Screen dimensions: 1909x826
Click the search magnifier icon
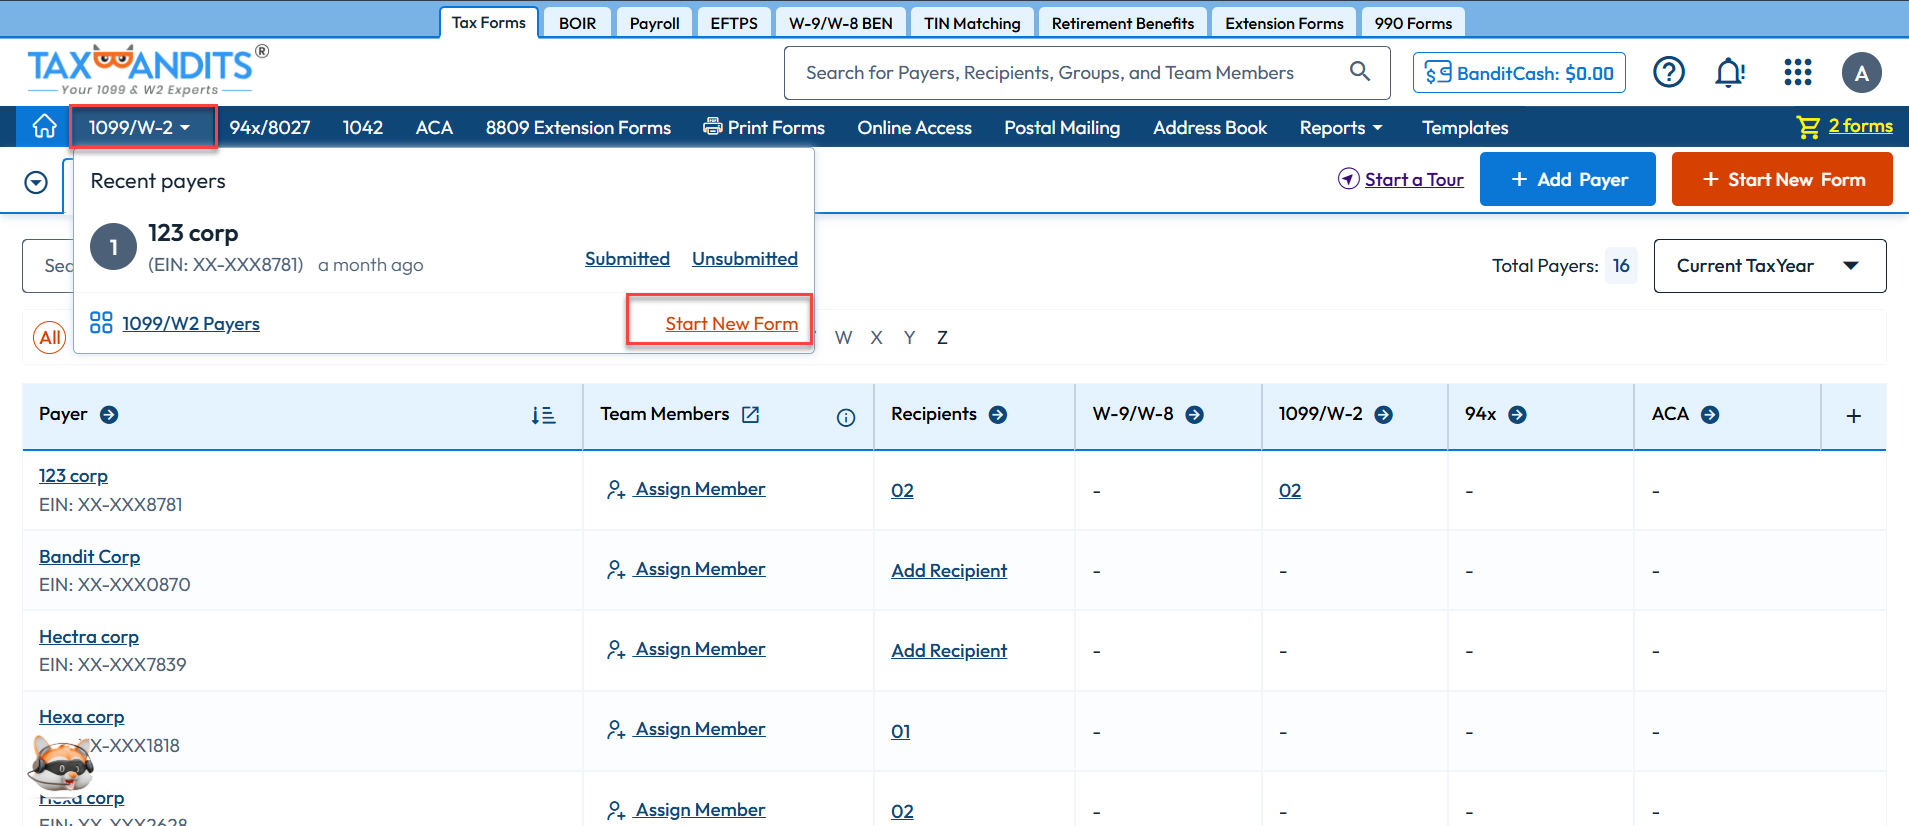click(1360, 71)
